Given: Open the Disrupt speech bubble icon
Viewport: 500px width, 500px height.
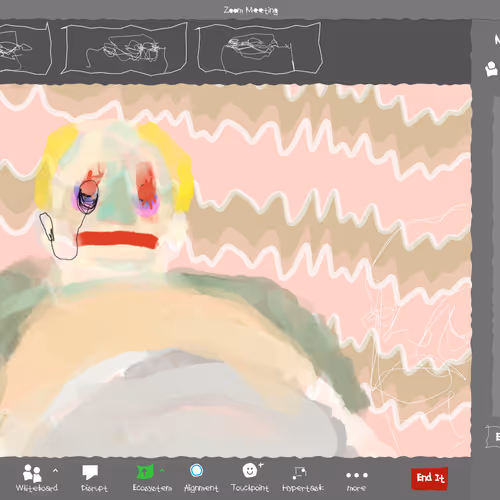Looking at the screenshot, I should [x=90, y=472].
